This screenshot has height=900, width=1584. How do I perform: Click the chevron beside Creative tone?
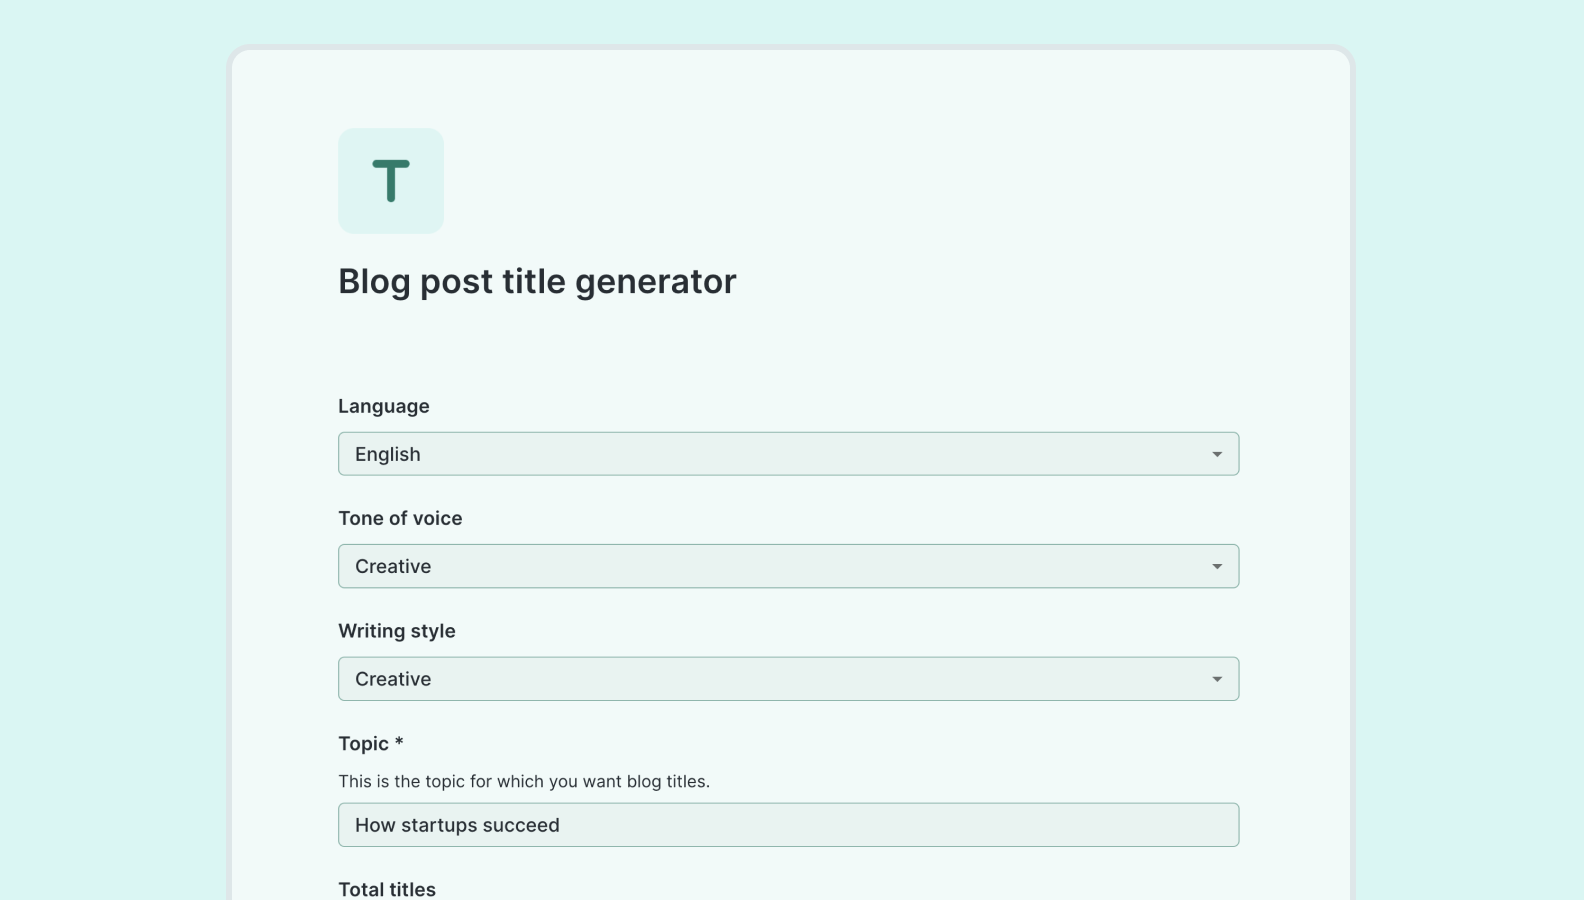click(1216, 566)
